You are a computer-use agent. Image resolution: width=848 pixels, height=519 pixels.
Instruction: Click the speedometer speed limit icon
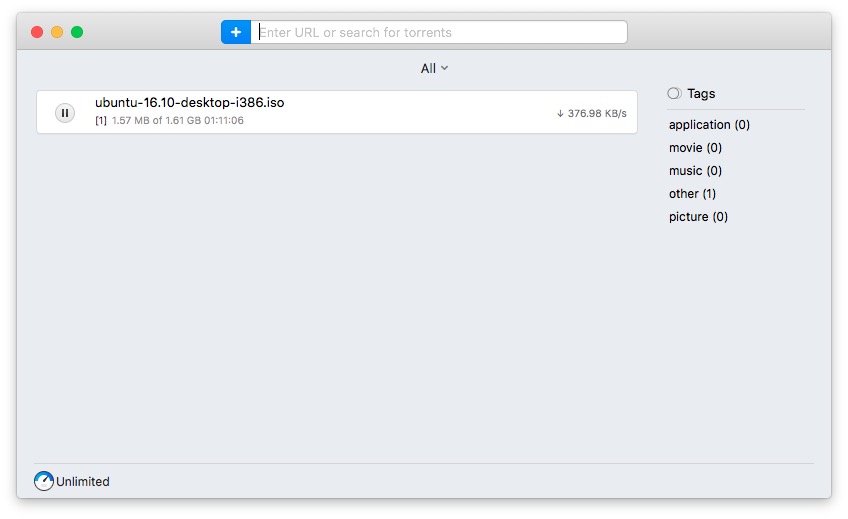pyautogui.click(x=44, y=481)
